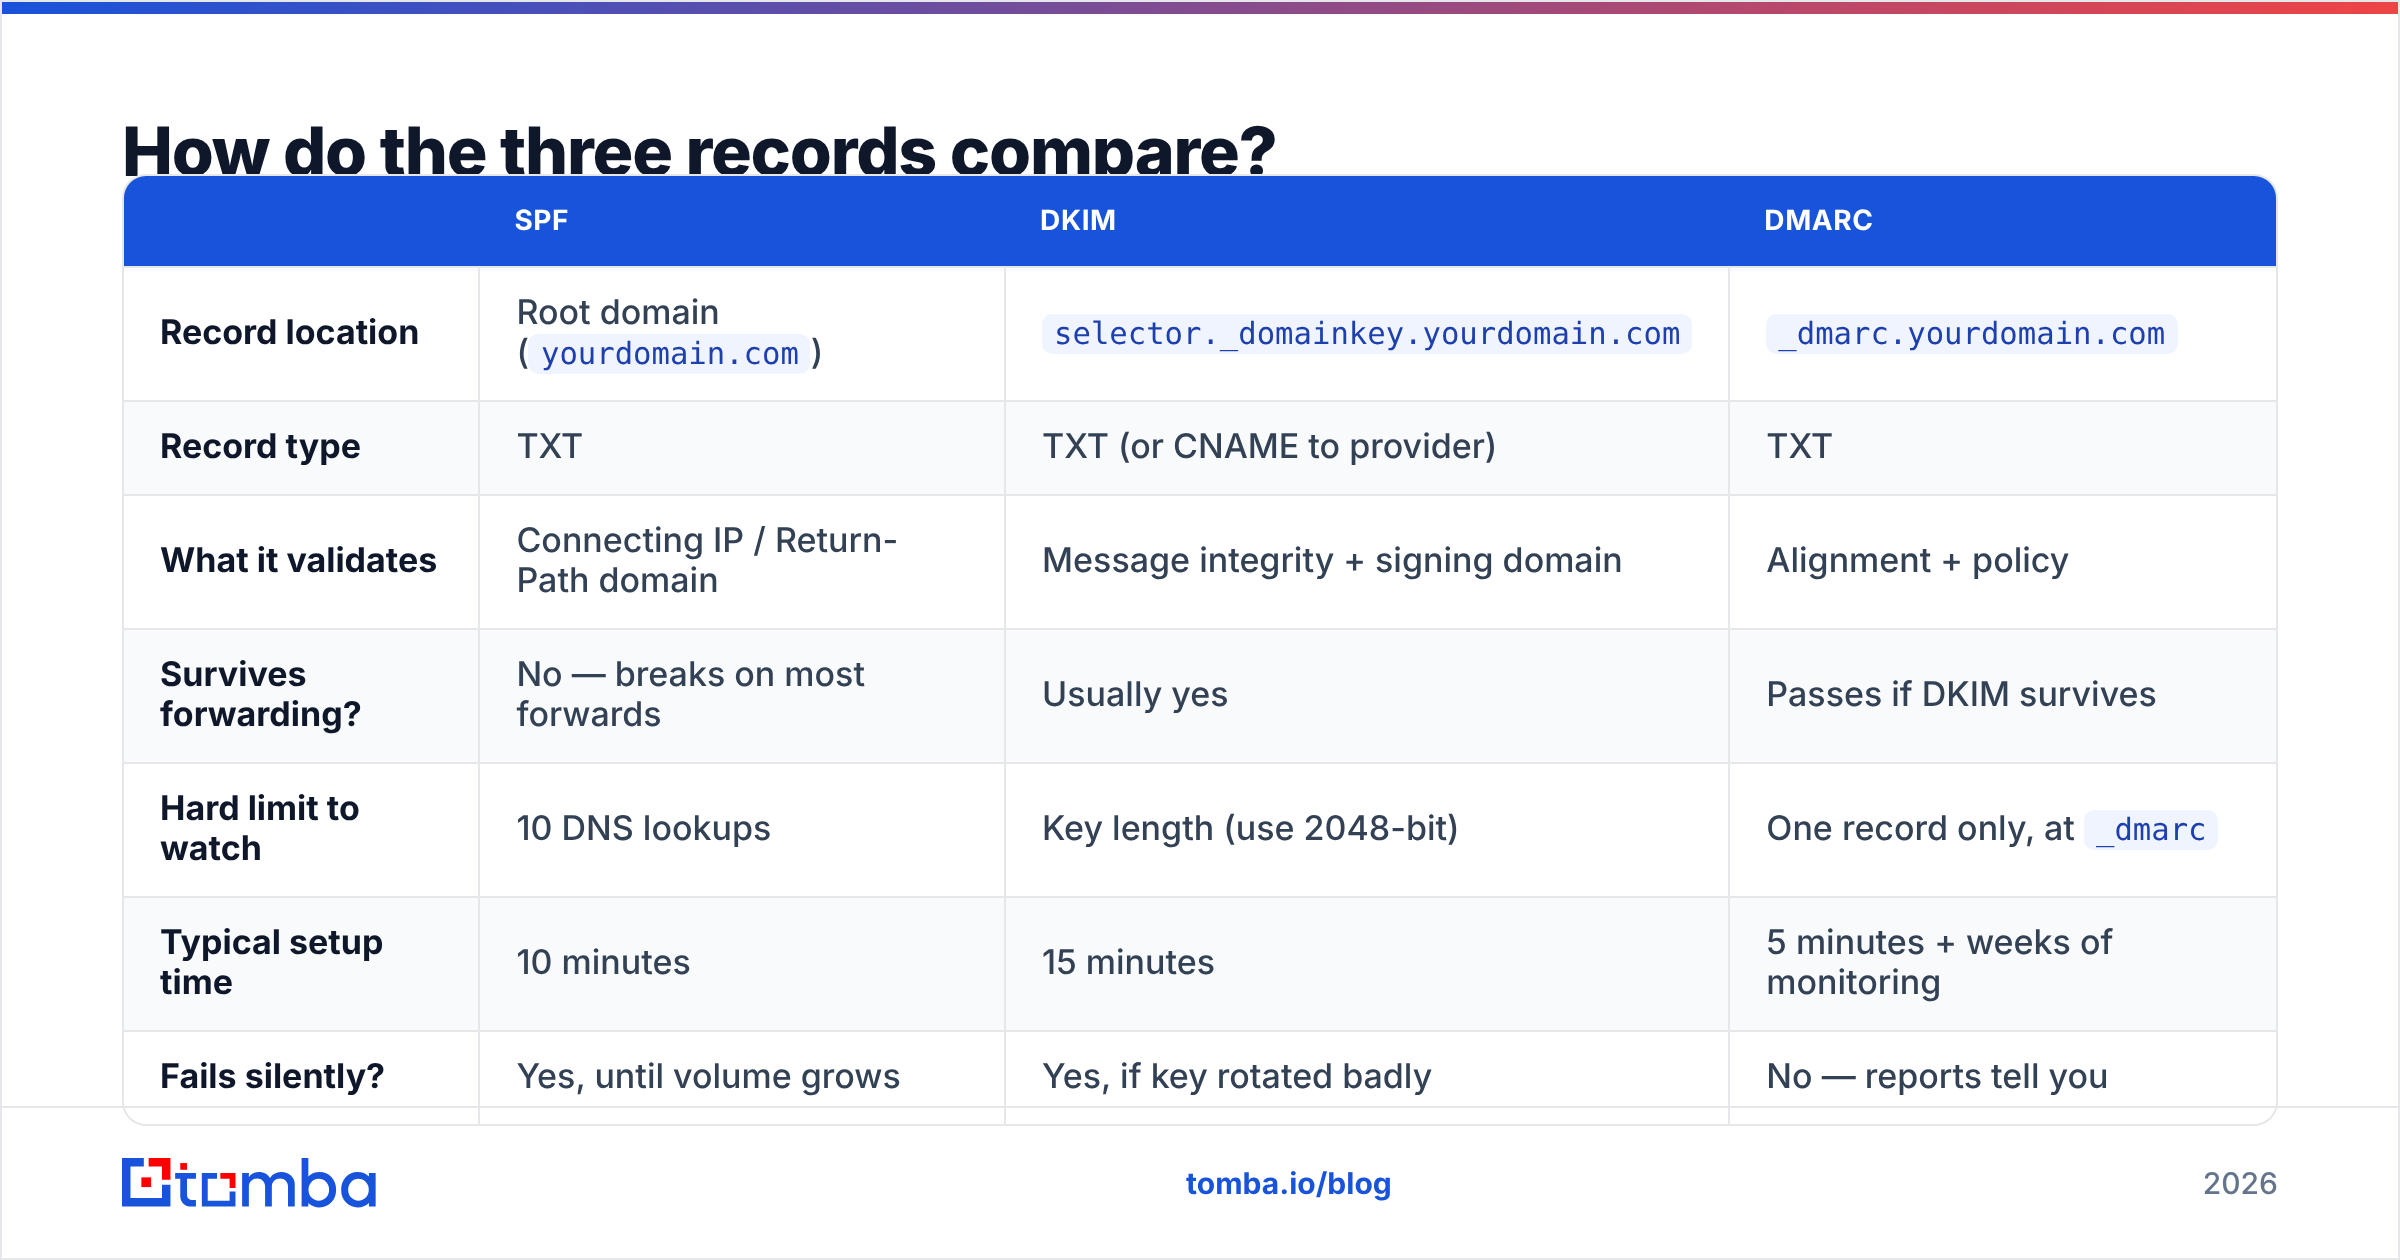
Task: Click the '_dmarc' code in One record only
Action: coord(2151,830)
